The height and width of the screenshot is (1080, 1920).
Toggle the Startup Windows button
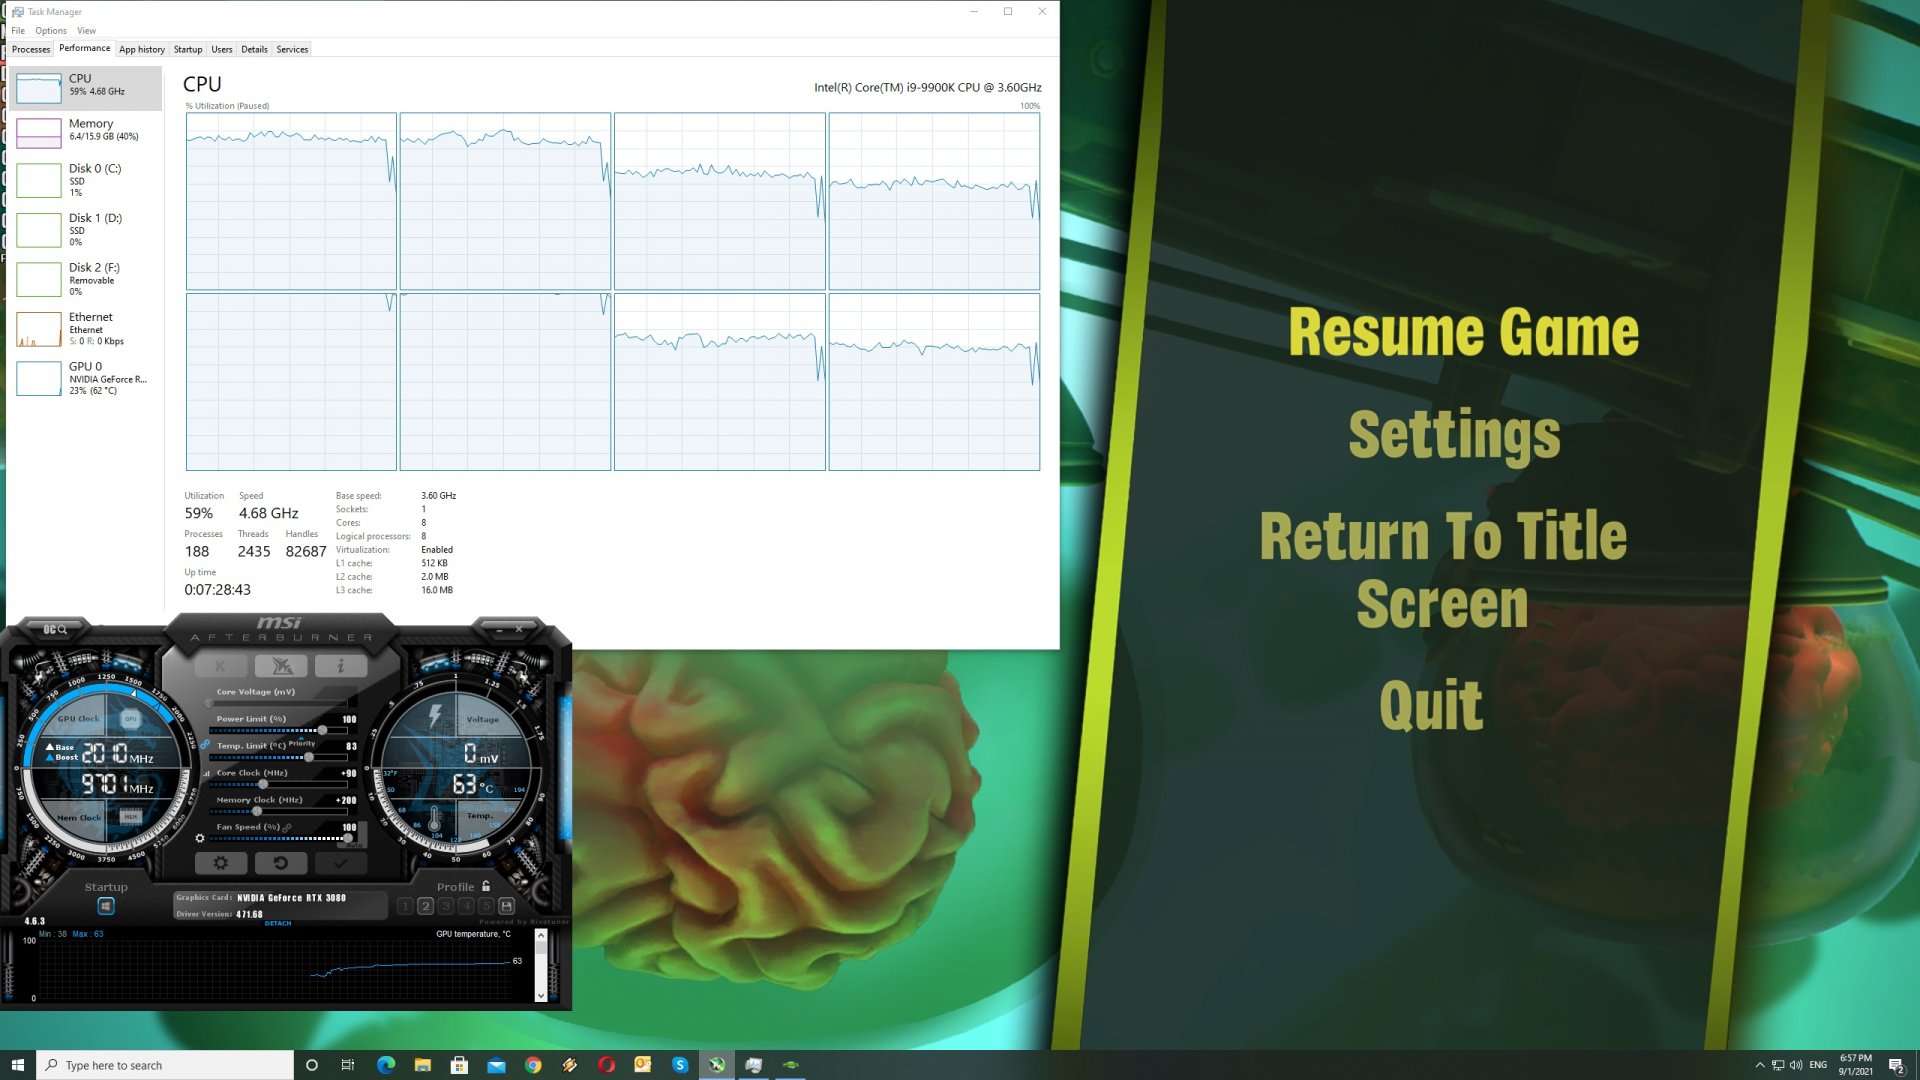tap(106, 906)
